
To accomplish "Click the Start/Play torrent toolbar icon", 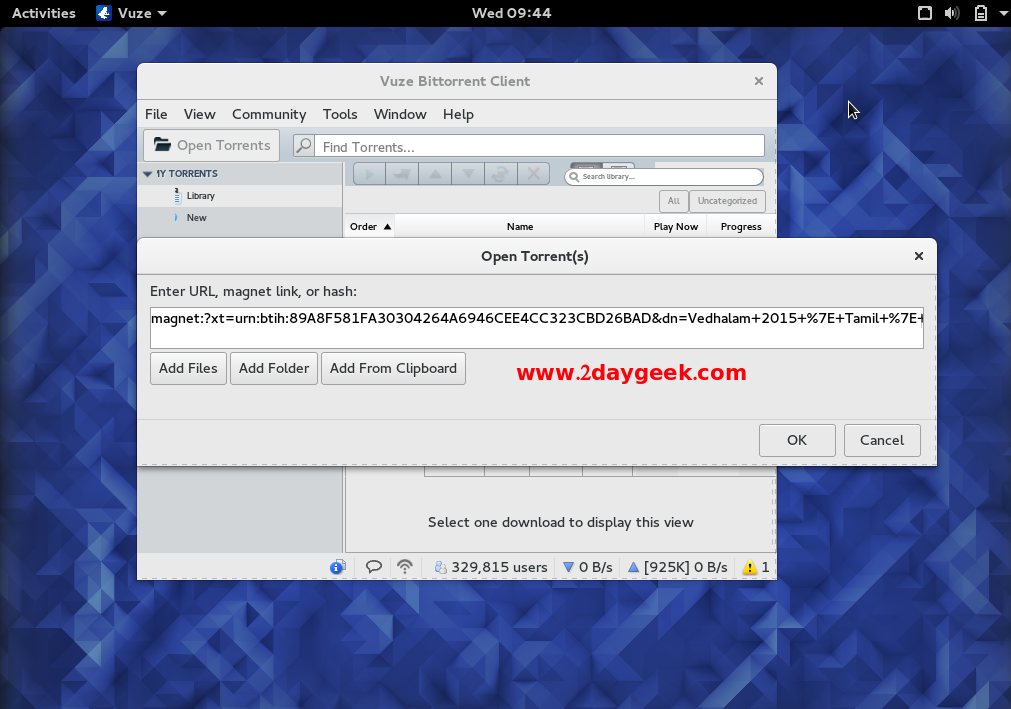I will pos(369,174).
